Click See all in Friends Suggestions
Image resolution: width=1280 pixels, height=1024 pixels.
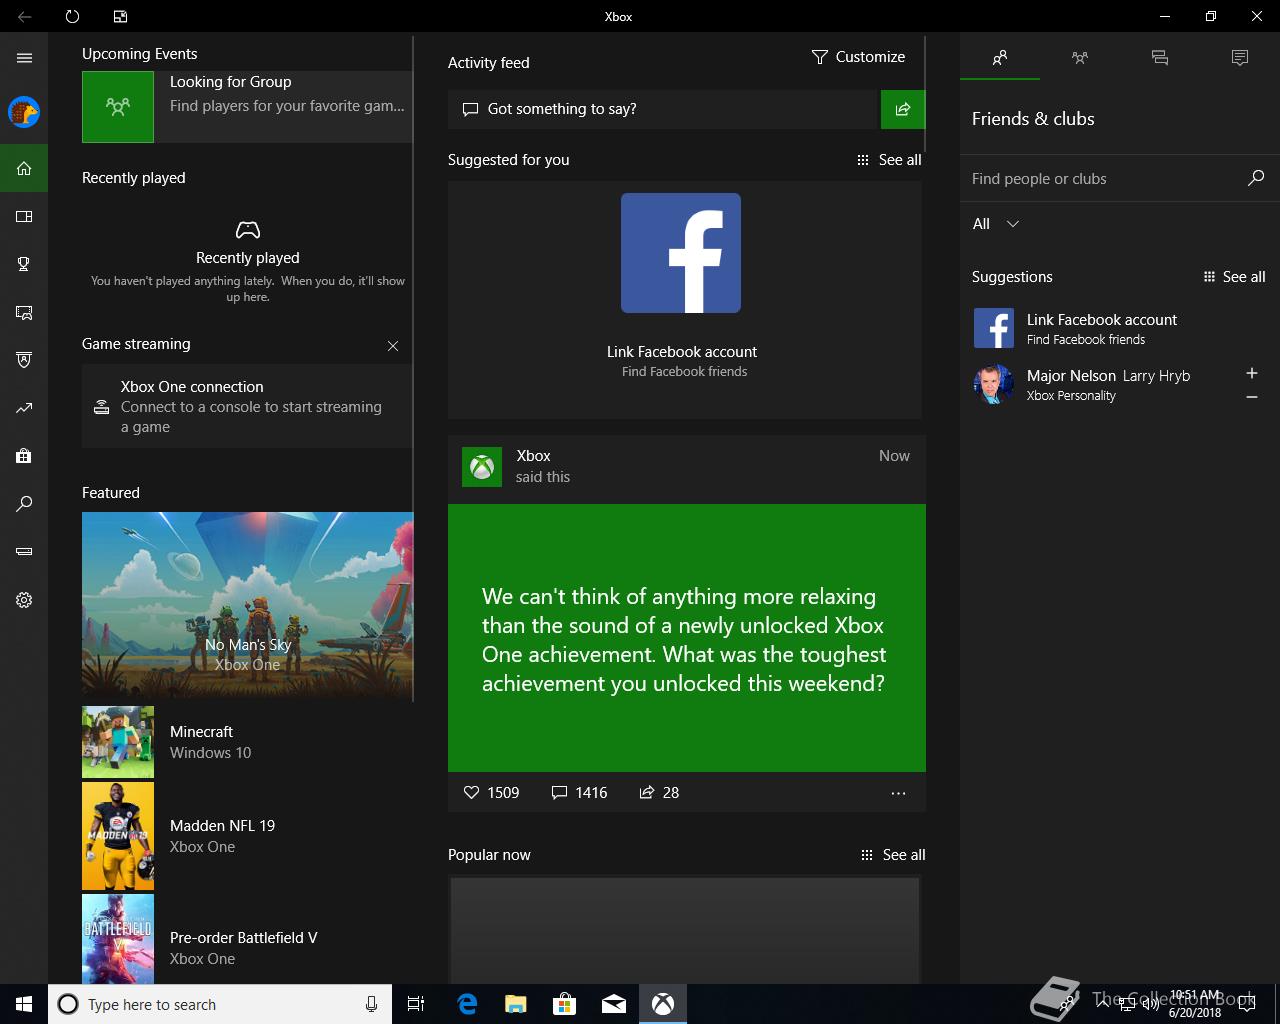[x=1234, y=277]
